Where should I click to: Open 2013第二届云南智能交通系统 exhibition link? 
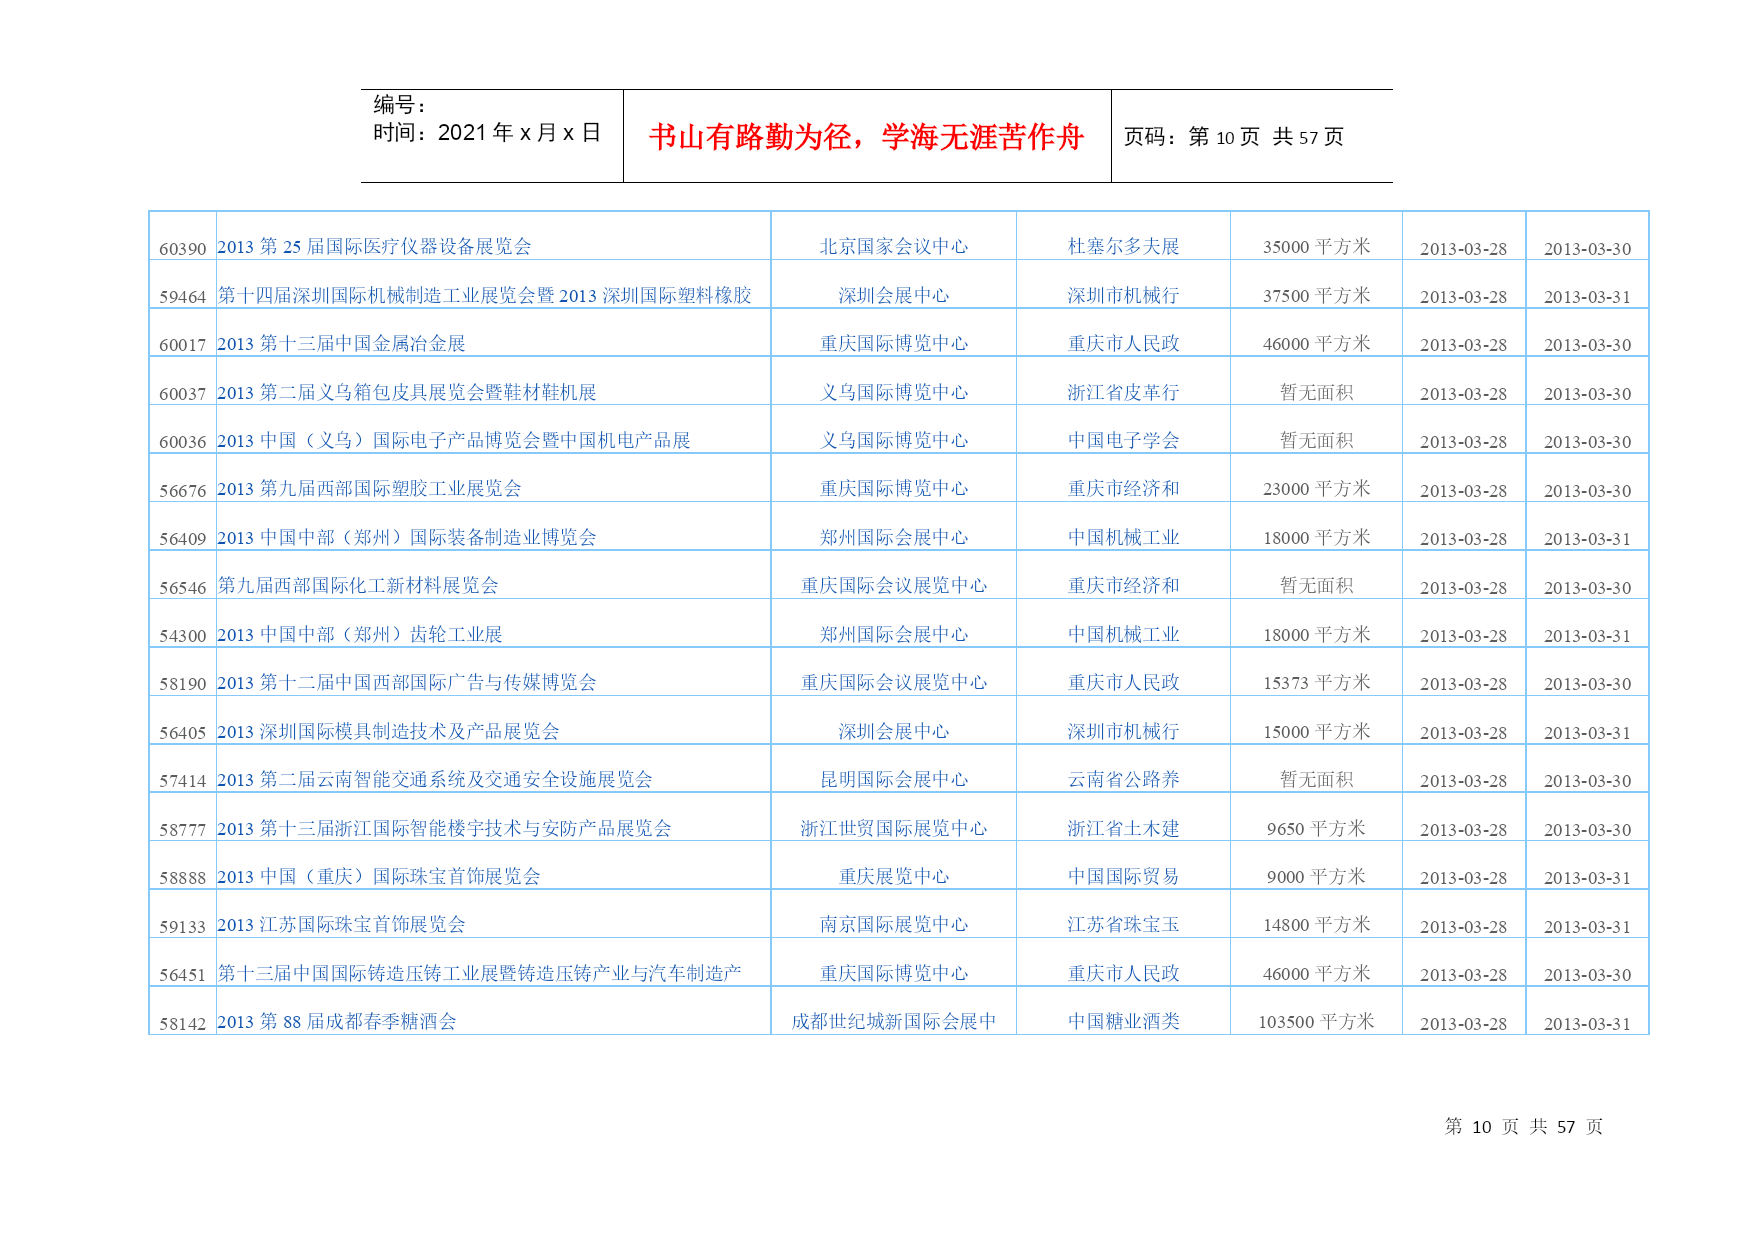(434, 780)
